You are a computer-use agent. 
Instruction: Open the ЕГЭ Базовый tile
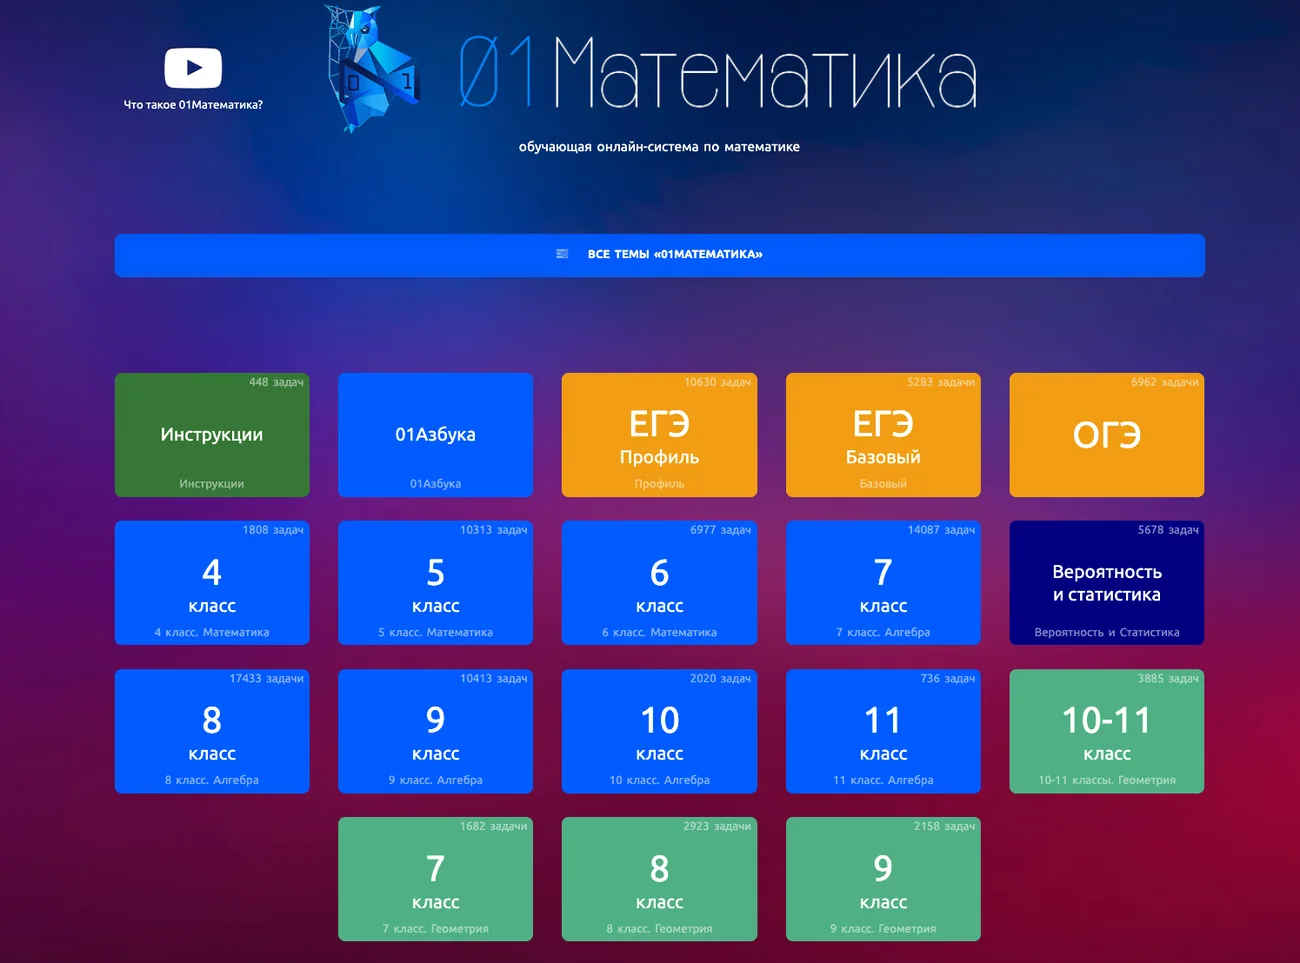883,435
